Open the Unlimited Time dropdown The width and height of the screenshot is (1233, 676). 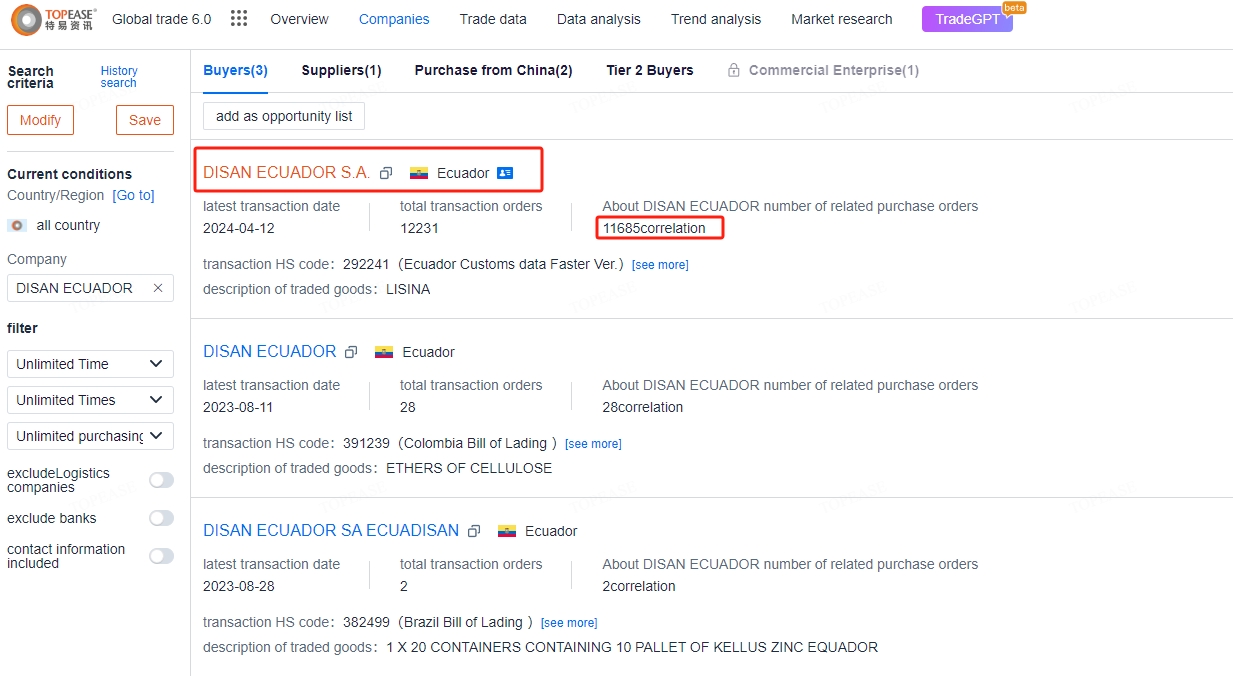coord(90,364)
